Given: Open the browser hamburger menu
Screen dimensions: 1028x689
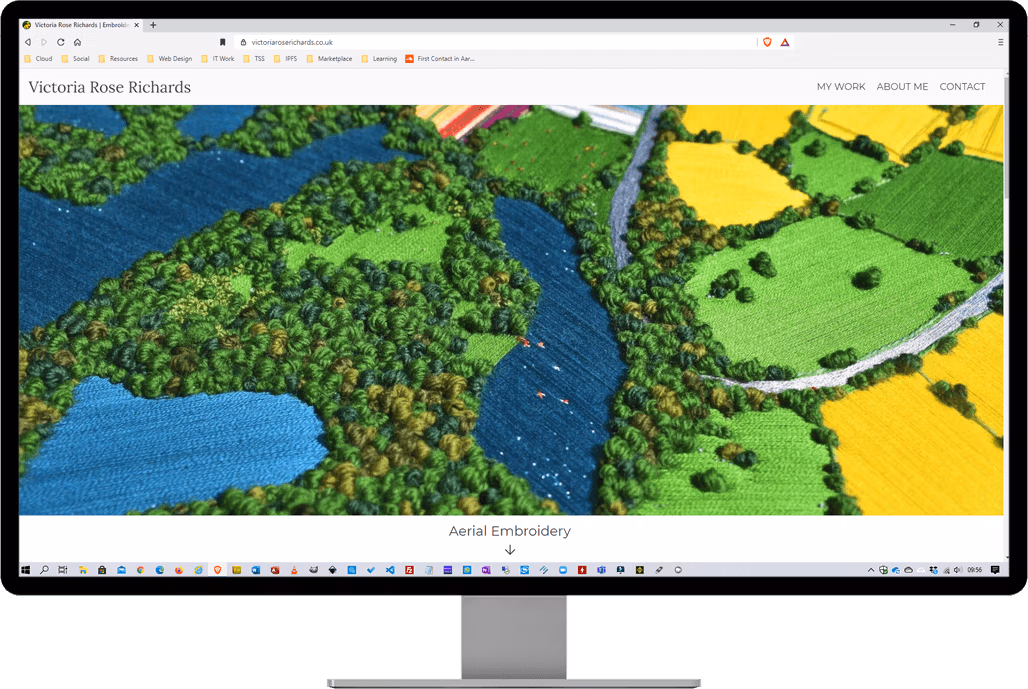Looking at the screenshot, I should 1000,42.
